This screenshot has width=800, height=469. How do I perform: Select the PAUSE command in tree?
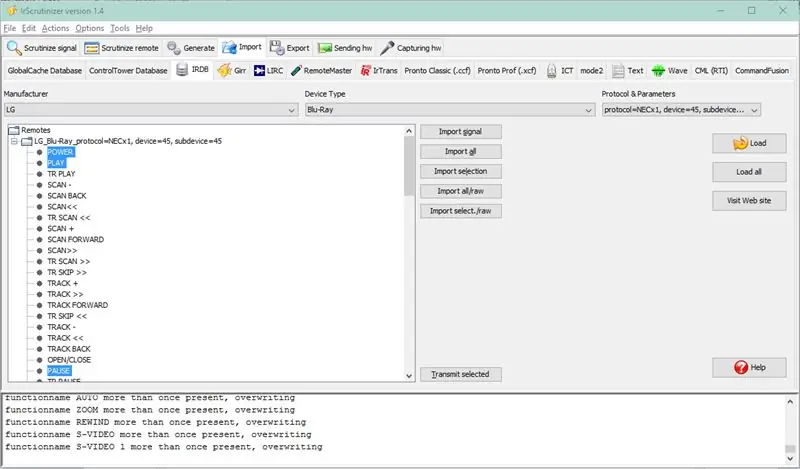click(59, 371)
